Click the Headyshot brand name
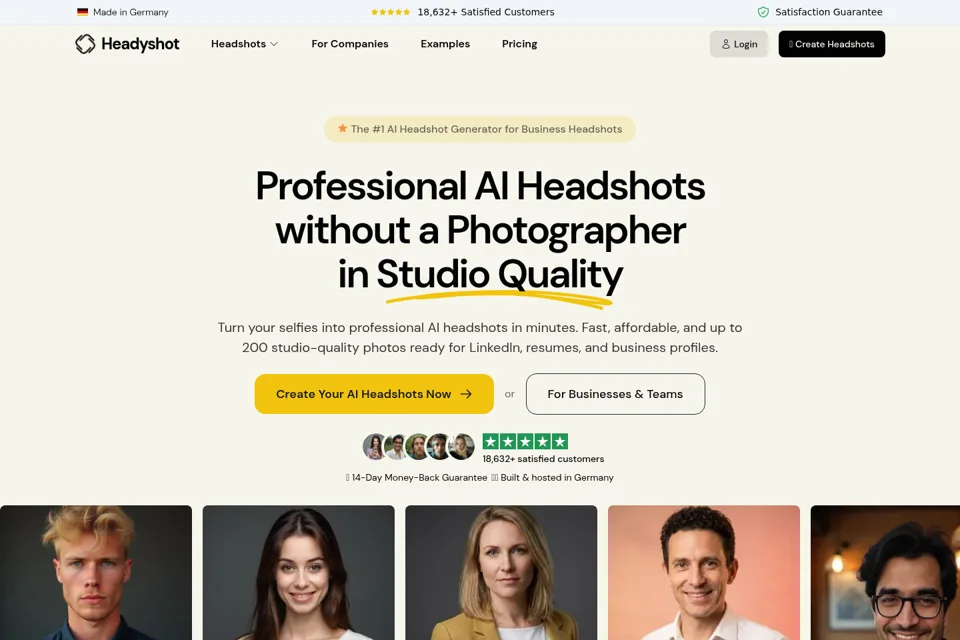Screen dimensions: 960x640 (140, 44)
